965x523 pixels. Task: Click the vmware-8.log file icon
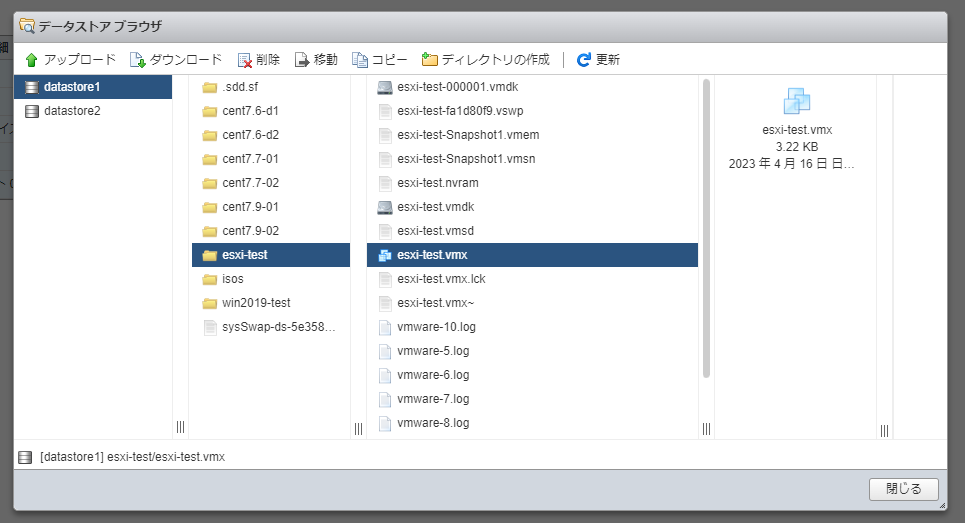pos(385,423)
